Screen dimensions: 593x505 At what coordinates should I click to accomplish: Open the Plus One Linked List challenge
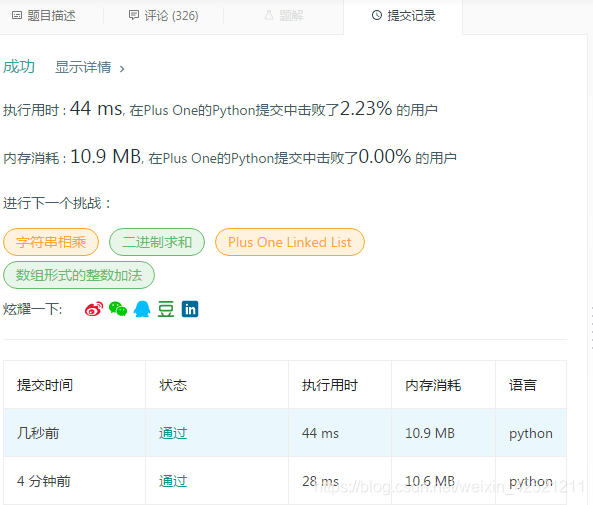click(290, 242)
